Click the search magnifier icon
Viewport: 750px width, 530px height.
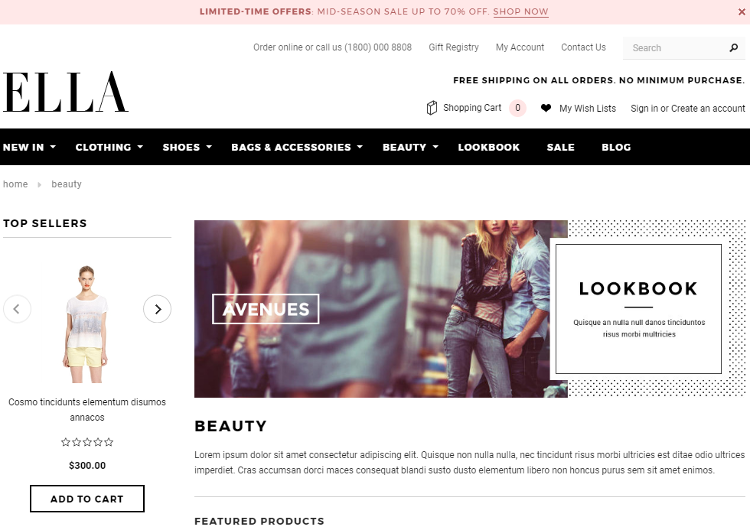pyautogui.click(x=733, y=48)
